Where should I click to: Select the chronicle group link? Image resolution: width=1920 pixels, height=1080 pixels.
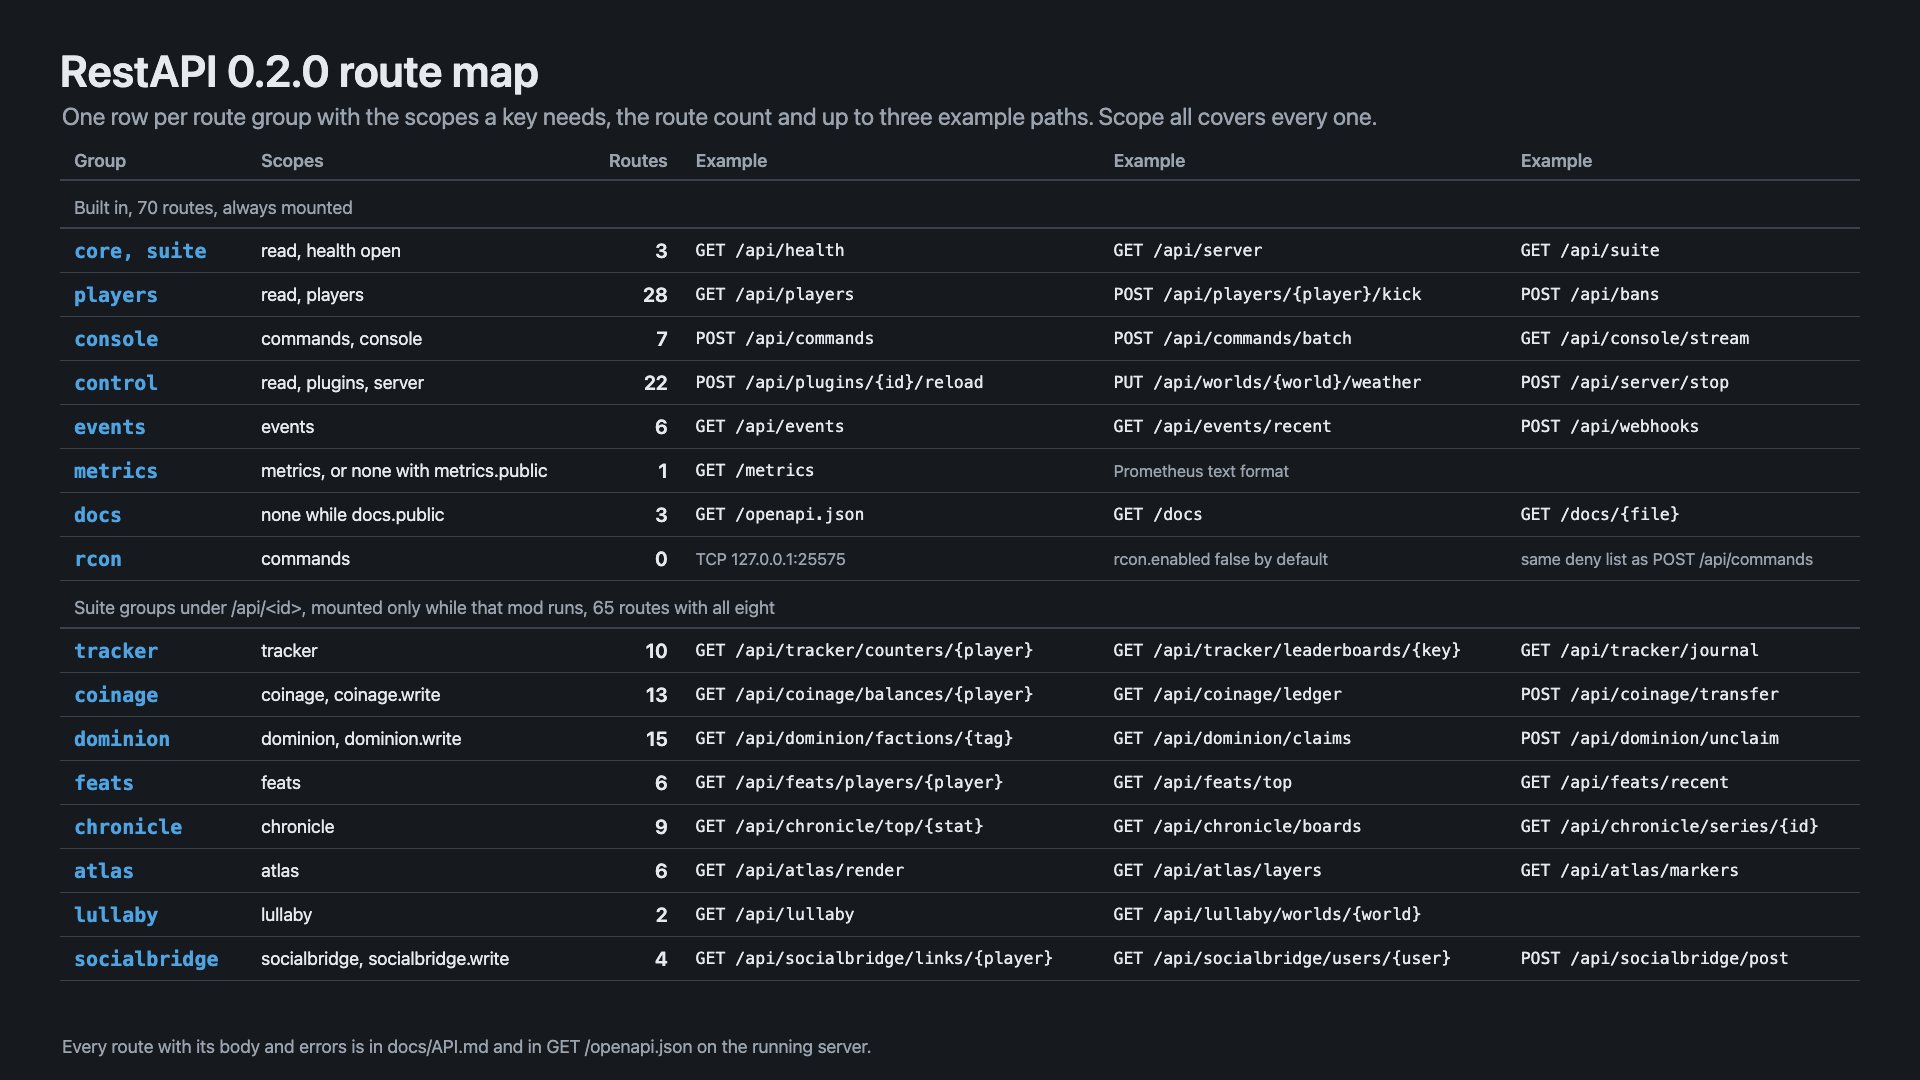[128, 827]
